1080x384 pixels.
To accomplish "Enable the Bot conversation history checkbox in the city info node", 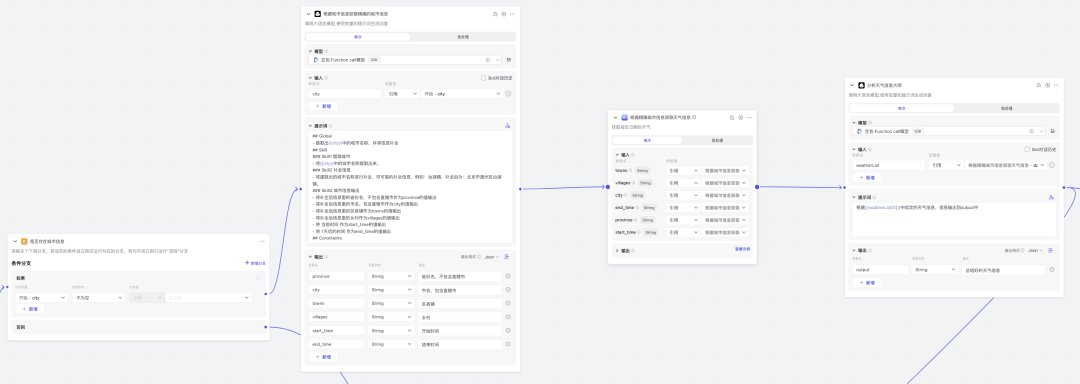I will click(x=483, y=78).
